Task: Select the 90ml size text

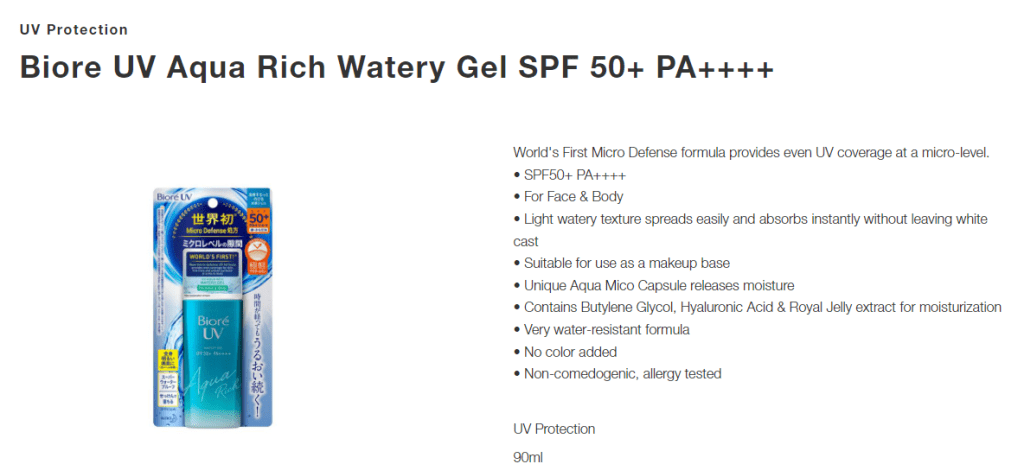Action: pos(528,457)
